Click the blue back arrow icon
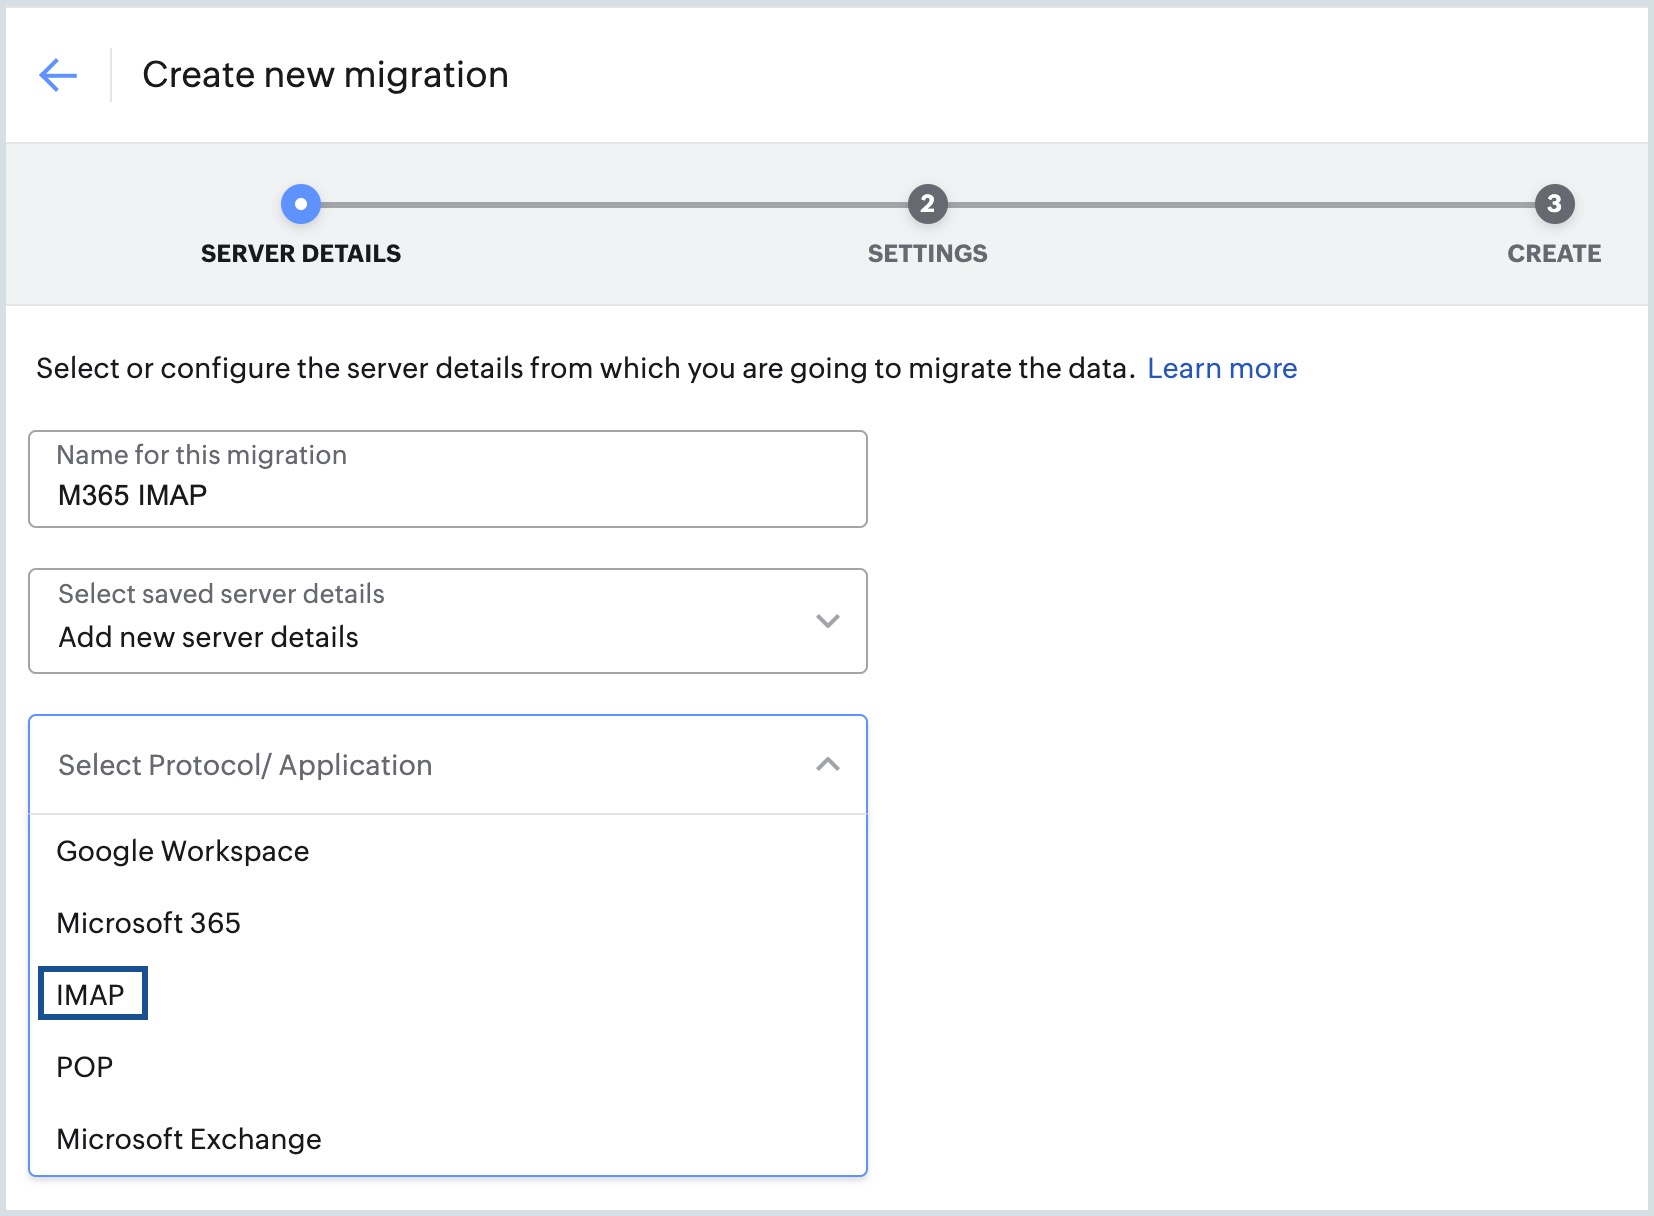This screenshot has height=1216, width=1654. coord(59,73)
